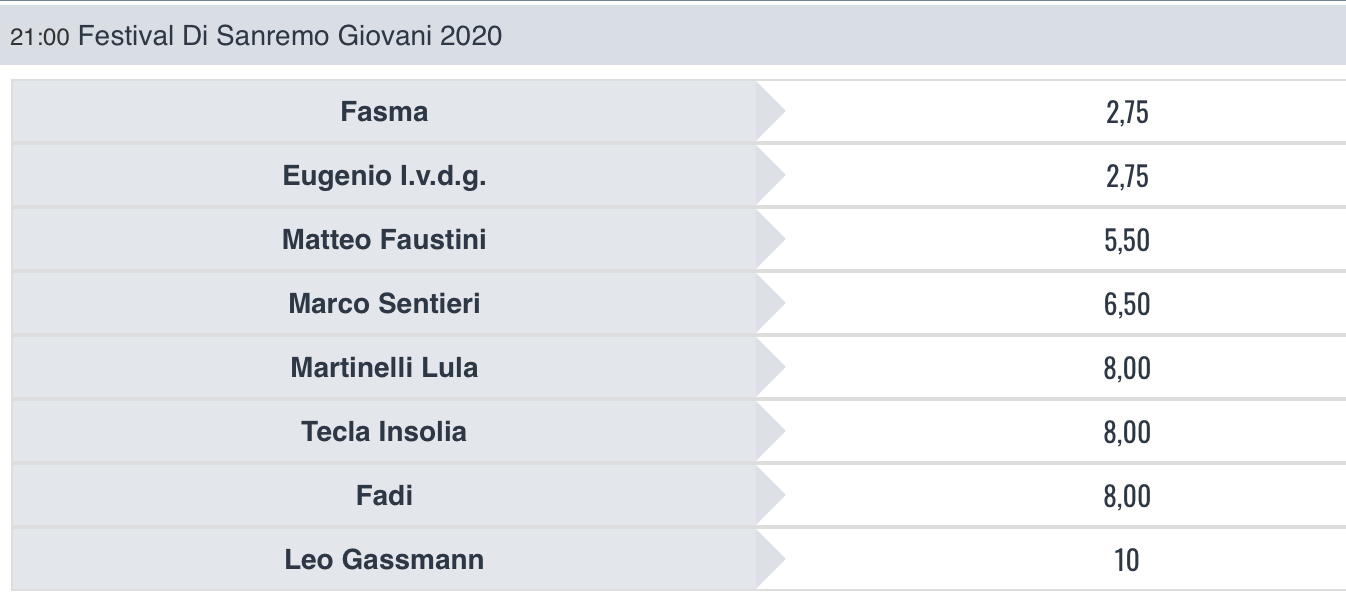Image resolution: width=1346 pixels, height=594 pixels.
Task: Click the Matteo Faustini name label
Action: click(384, 240)
